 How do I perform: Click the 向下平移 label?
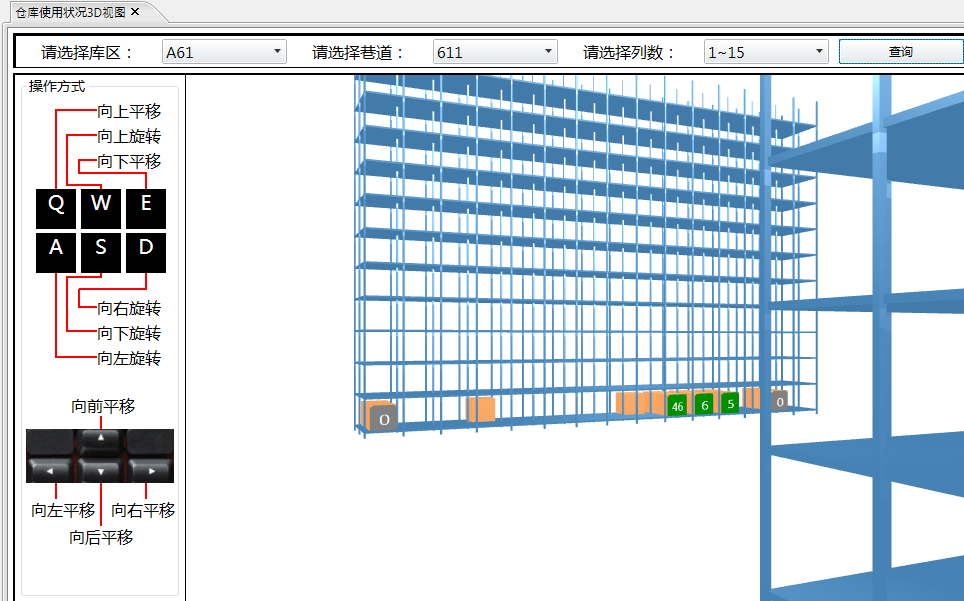pos(129,161)
